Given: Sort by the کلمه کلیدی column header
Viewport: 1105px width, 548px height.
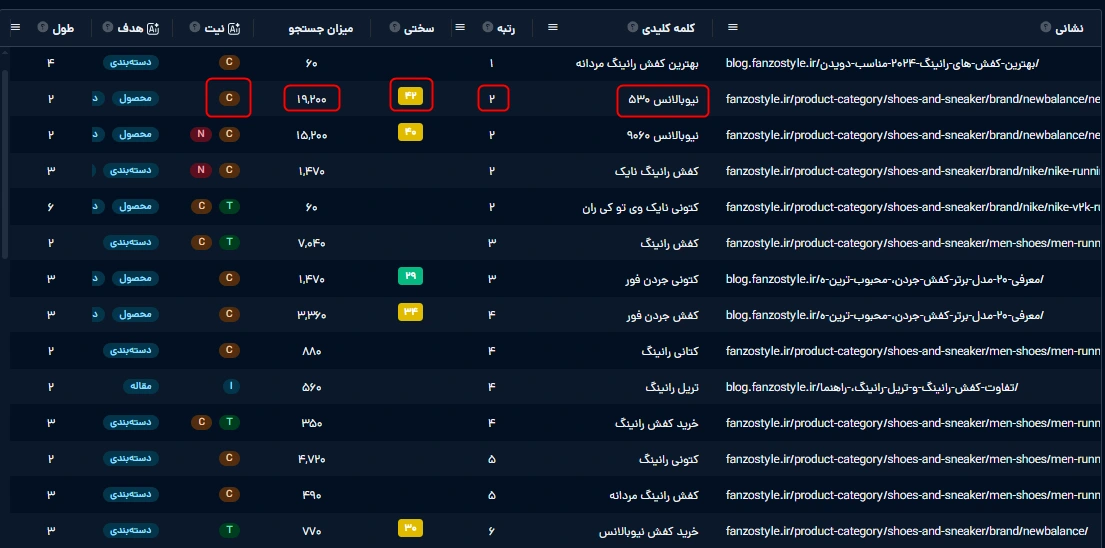Looking at the screenshot, I should tap(670, 28).
